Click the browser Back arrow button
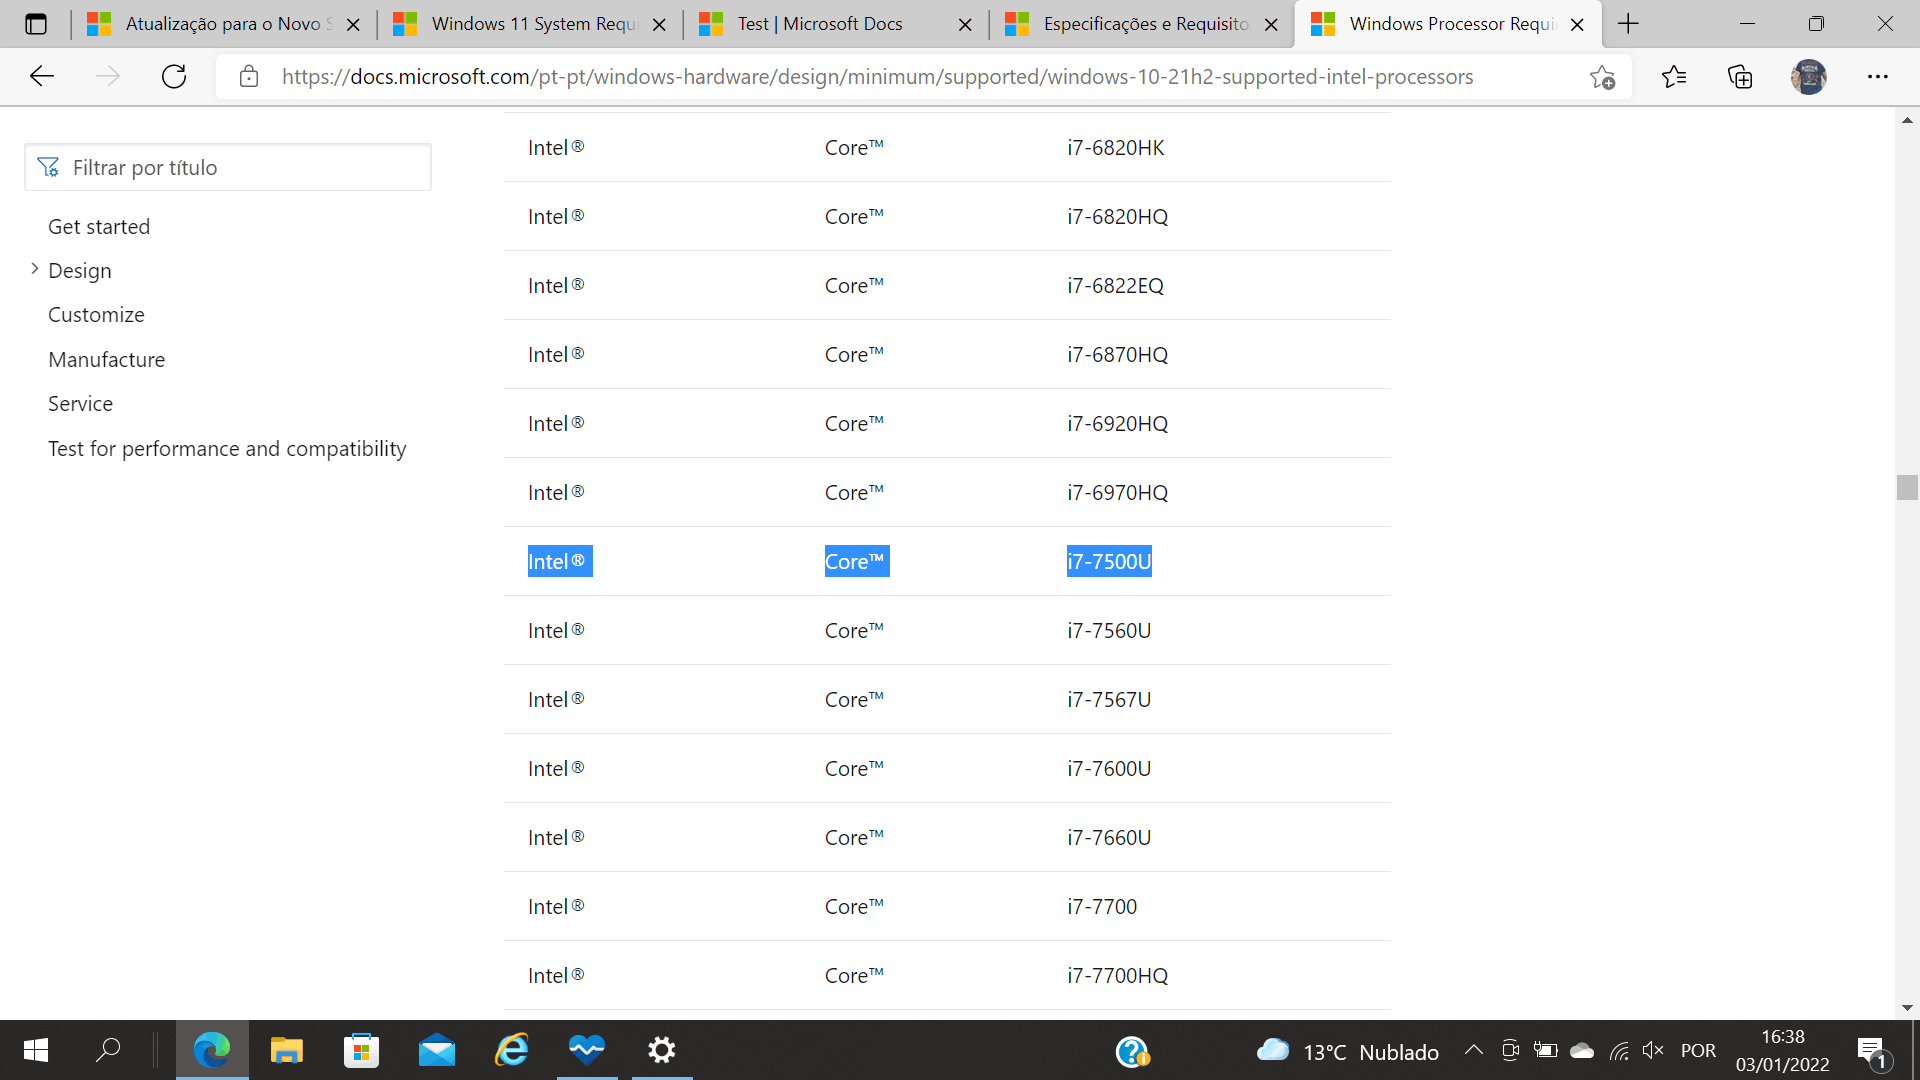The height and width of the screenshot is (1080, 1920). click(x=42, y=76)
